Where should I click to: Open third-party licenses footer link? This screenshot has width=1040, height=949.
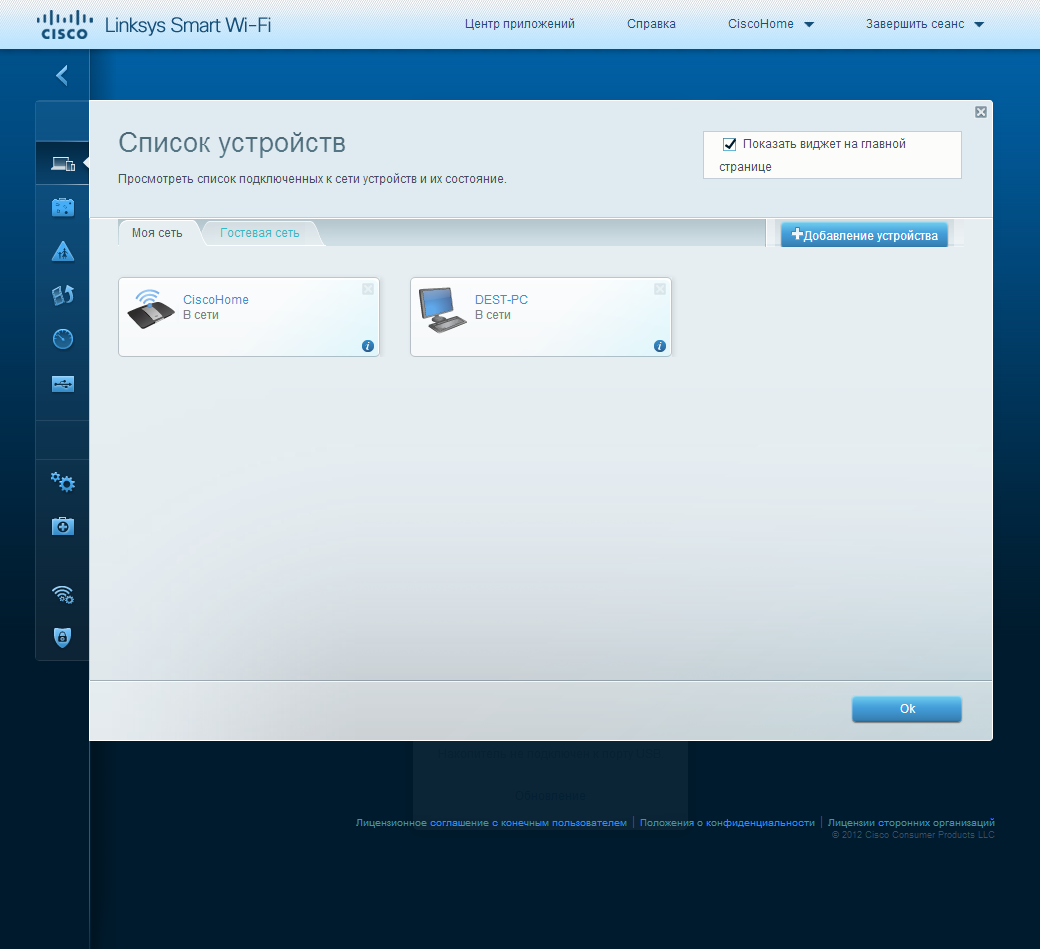click(x=911, y=822)
